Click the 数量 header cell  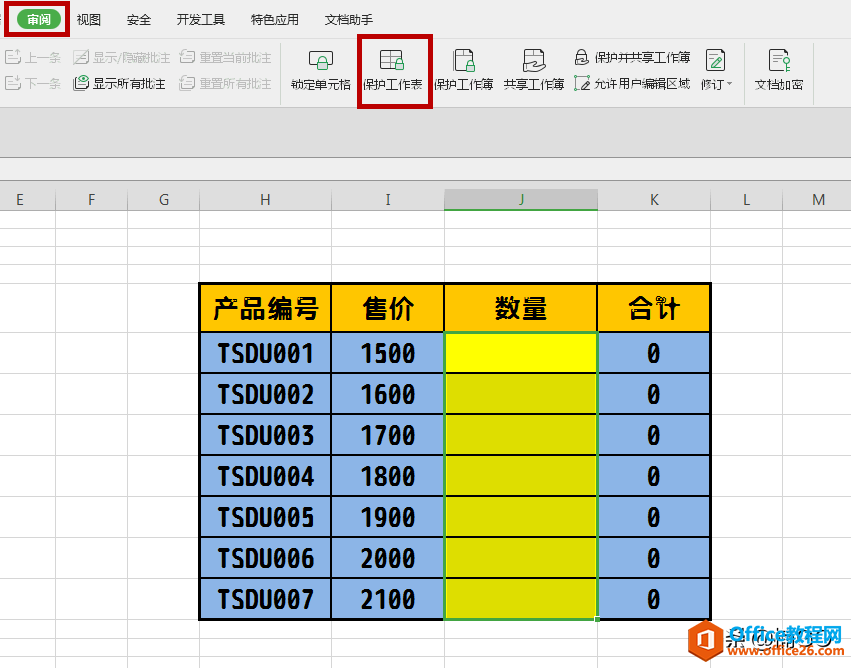(x=521, y=308)
